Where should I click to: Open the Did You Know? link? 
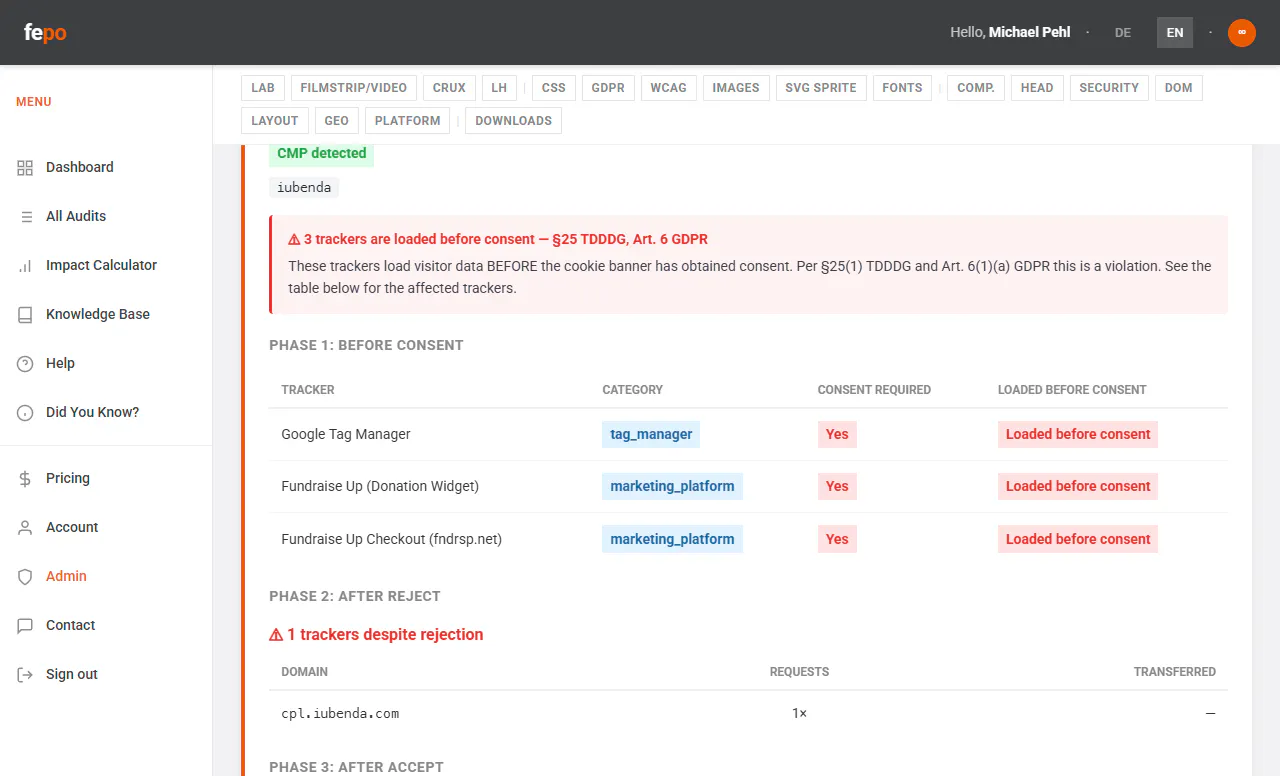click(93, 413)
